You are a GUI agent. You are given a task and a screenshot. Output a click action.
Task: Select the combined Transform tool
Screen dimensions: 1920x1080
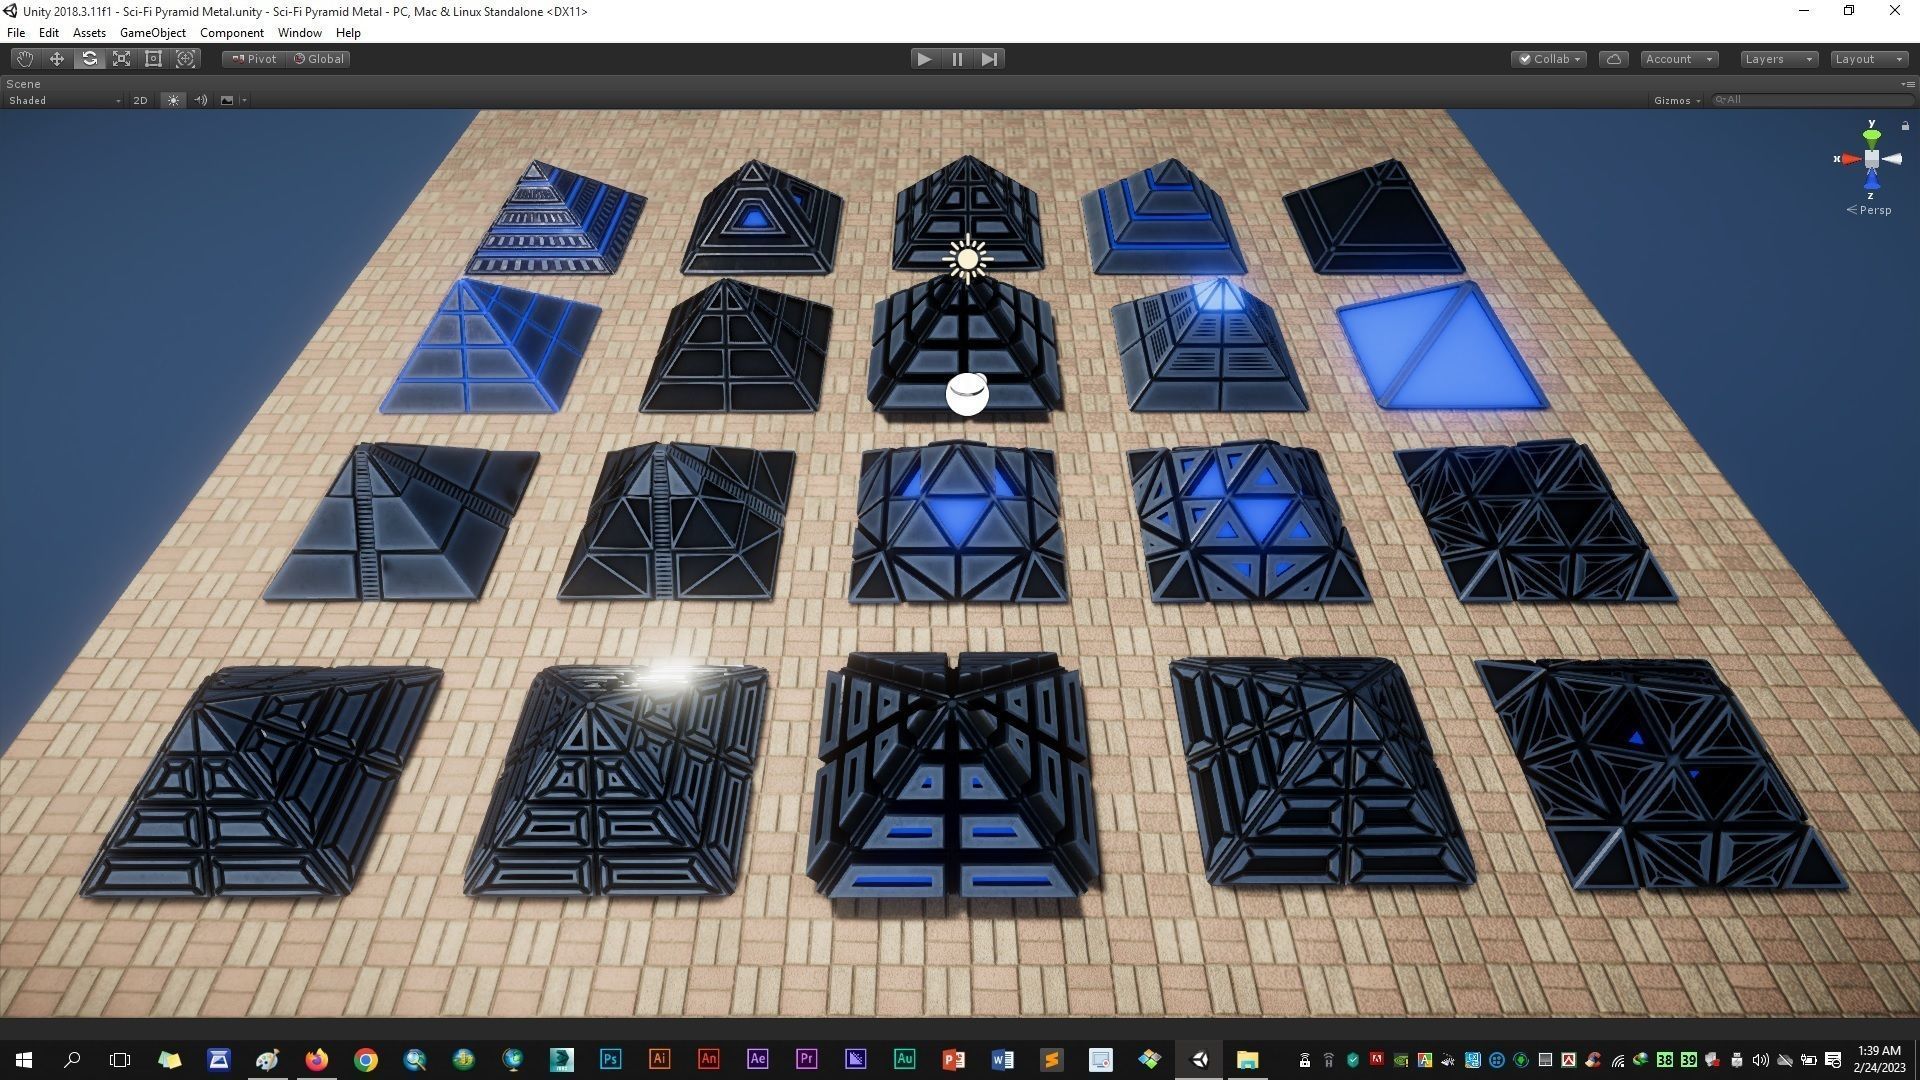pos(185,59)
